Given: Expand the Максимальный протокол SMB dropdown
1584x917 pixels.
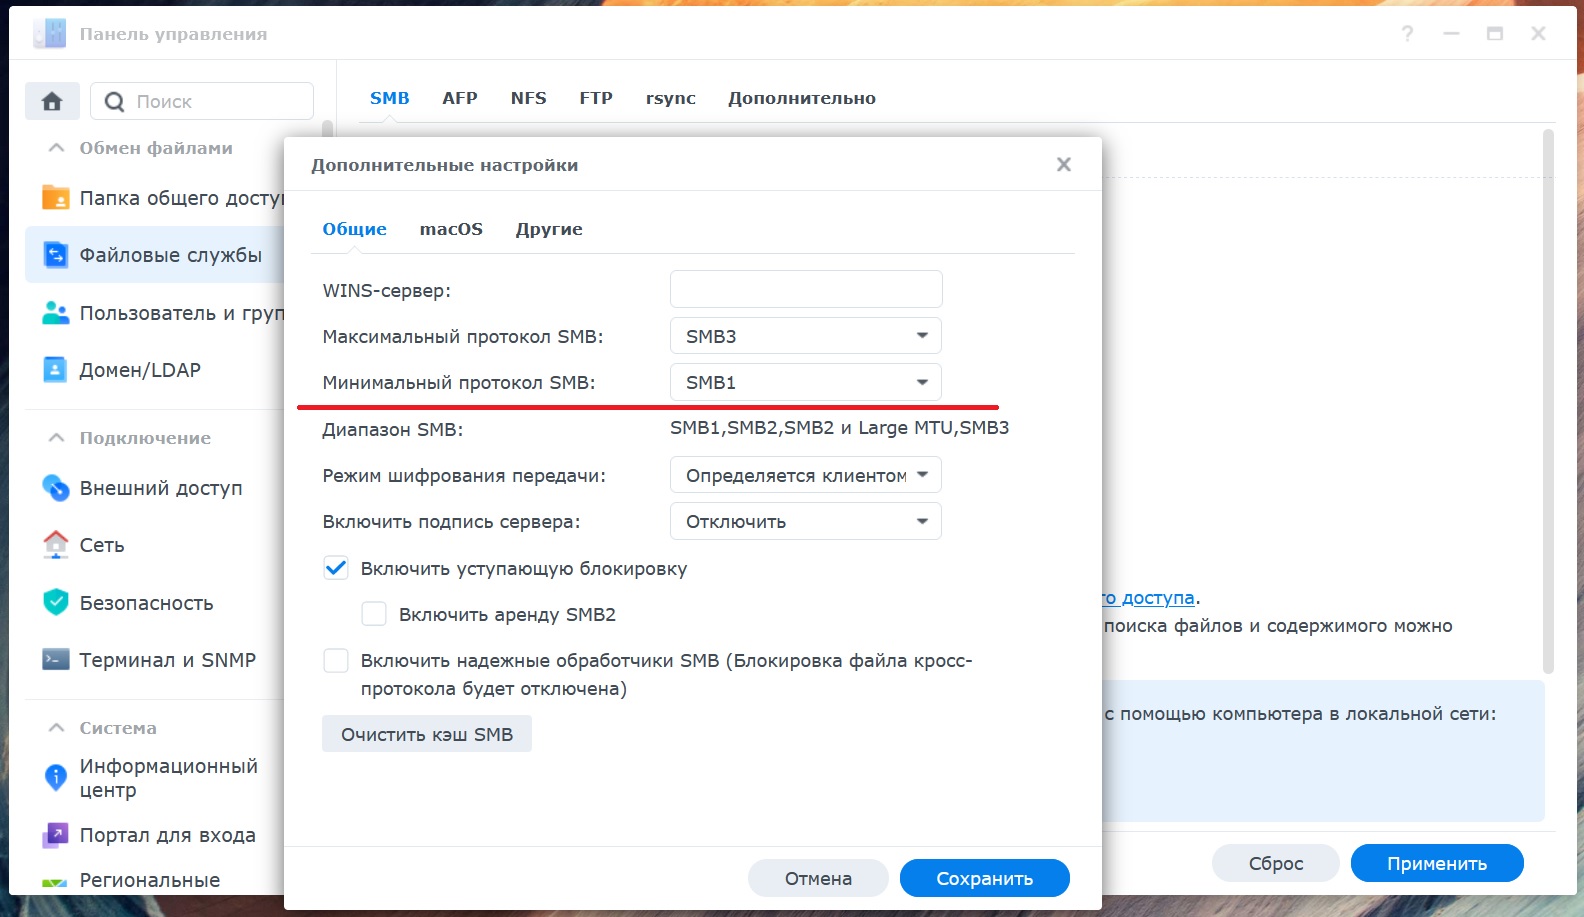Looking at the screenshot, I should click(805, 336).
